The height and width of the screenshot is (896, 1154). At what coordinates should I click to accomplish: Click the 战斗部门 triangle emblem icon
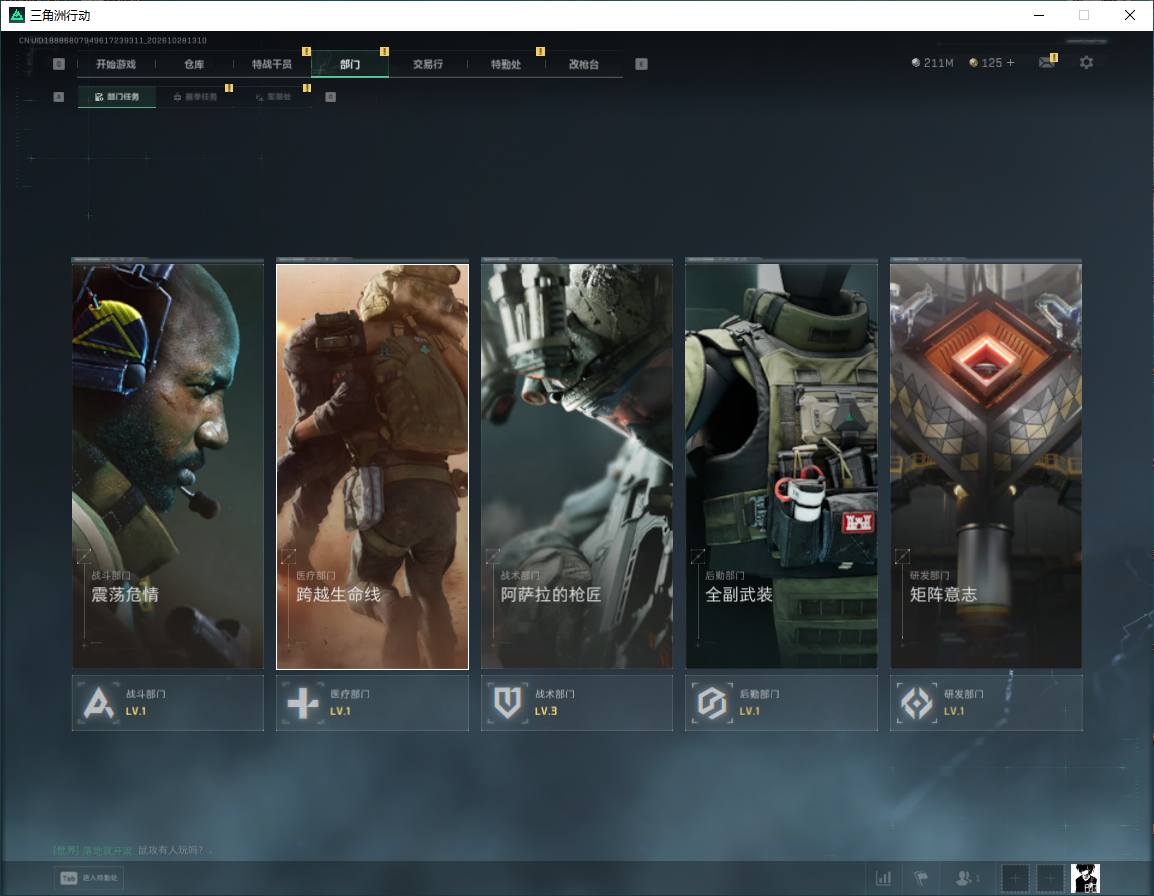click(99, 703)
